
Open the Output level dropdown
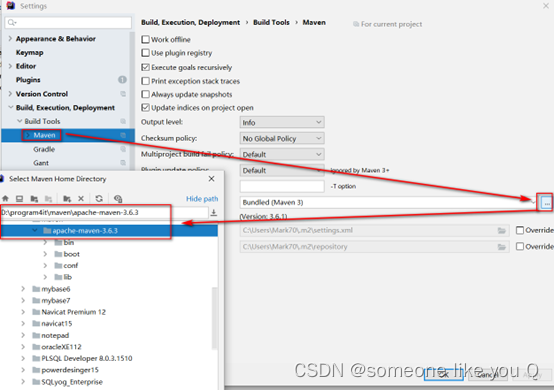point(282,122)
